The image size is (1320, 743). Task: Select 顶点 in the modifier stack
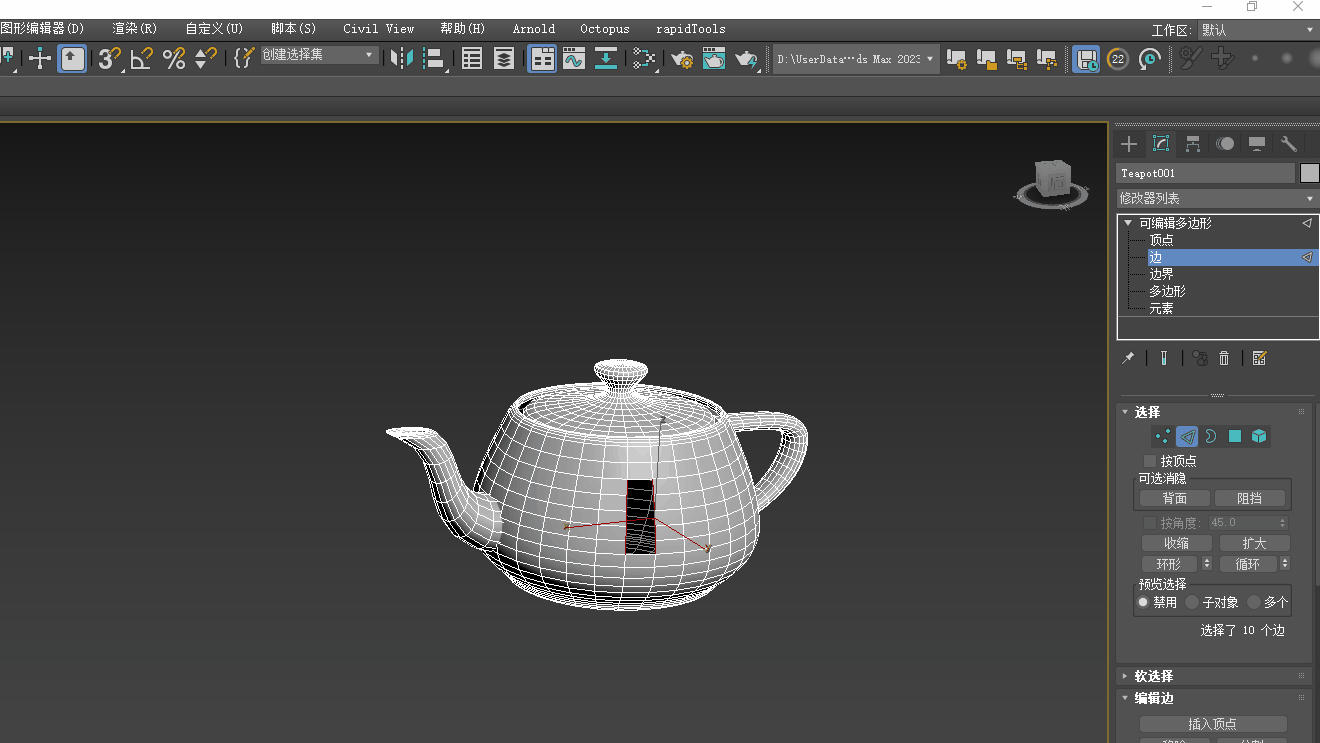(x=1161, y=240)
